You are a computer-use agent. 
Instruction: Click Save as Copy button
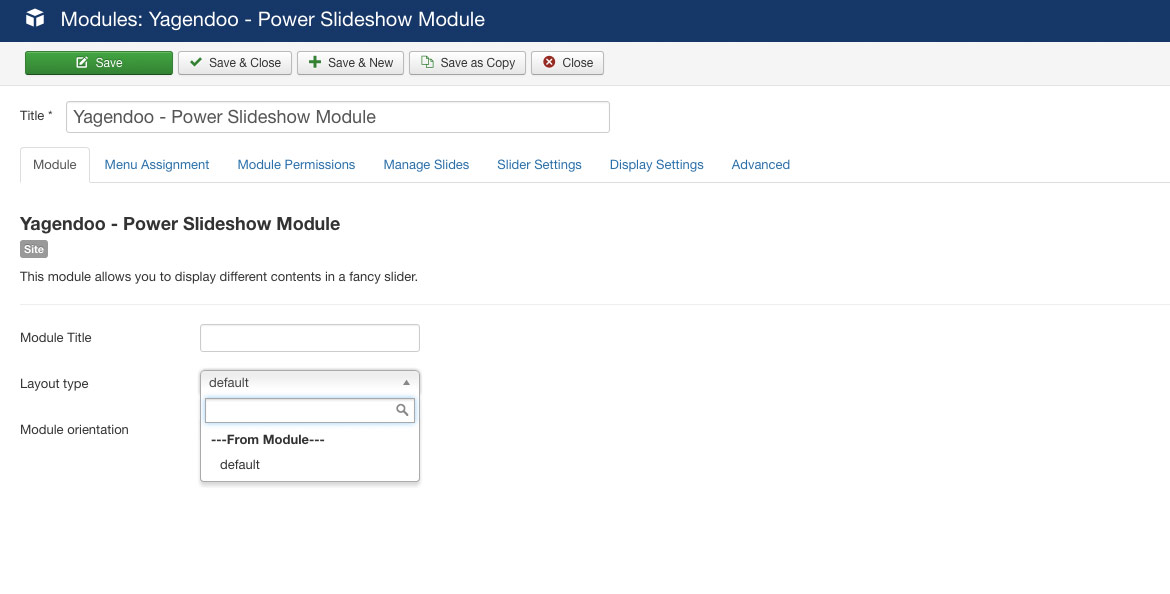[467, 63]
